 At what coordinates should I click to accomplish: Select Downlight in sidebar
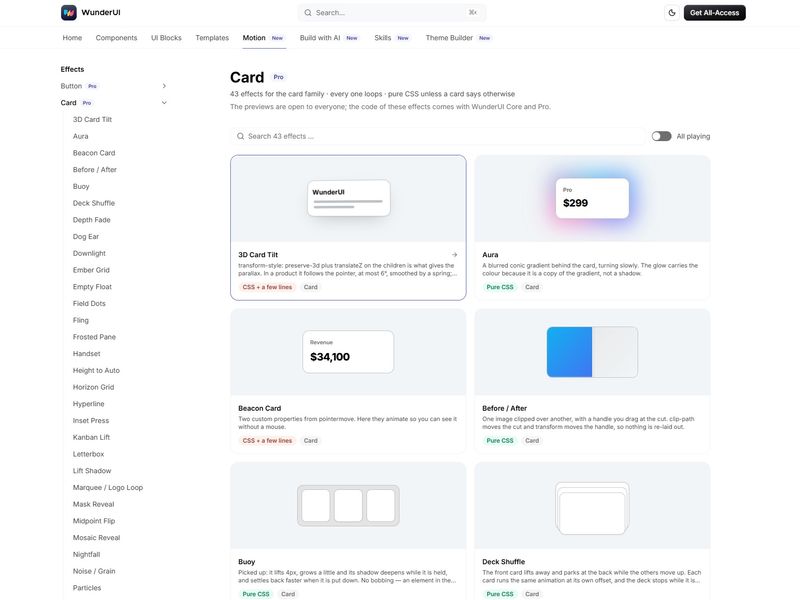tap(89, 254)
